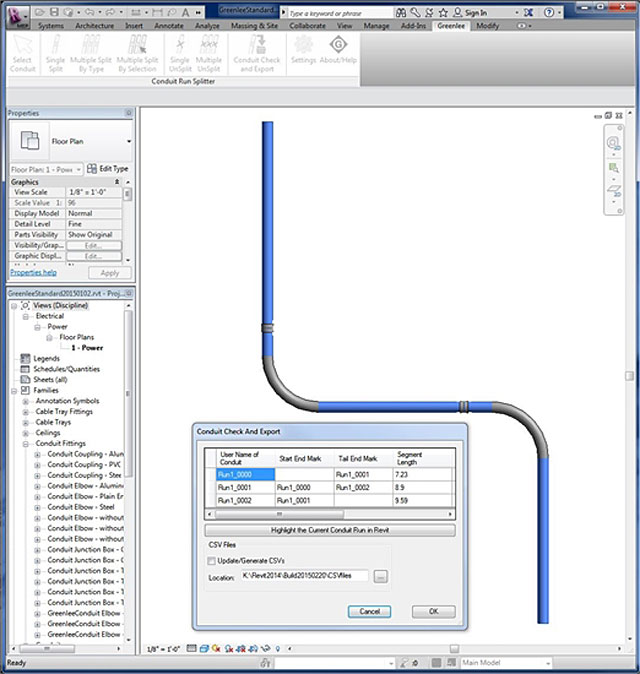Click the navigation wheel icon in view bar
Viewport: 640px width, 674px height.
click(614, 143)
